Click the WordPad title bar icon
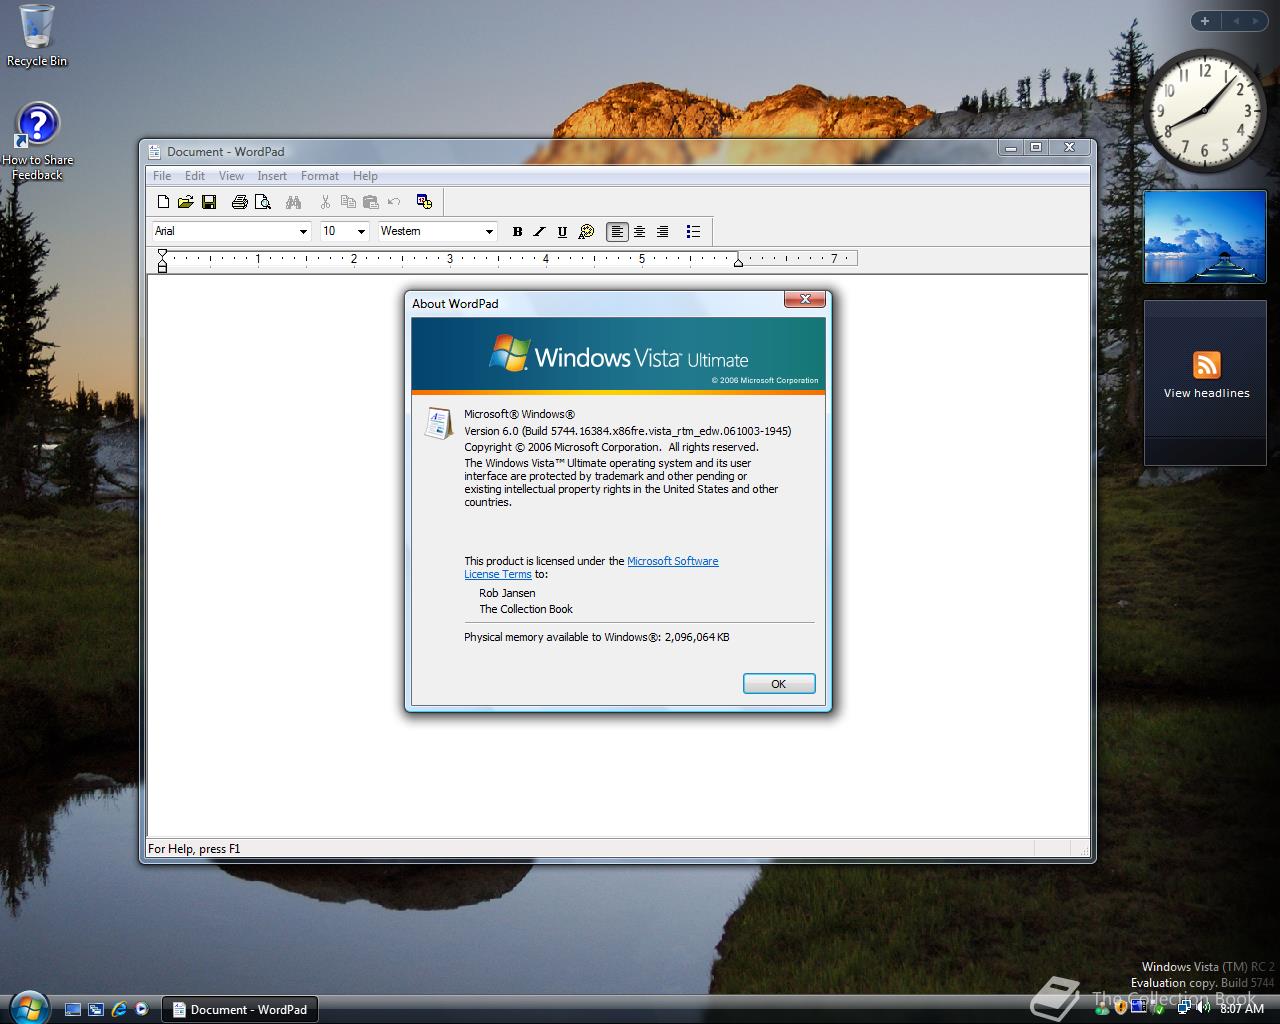 [154, 152]
